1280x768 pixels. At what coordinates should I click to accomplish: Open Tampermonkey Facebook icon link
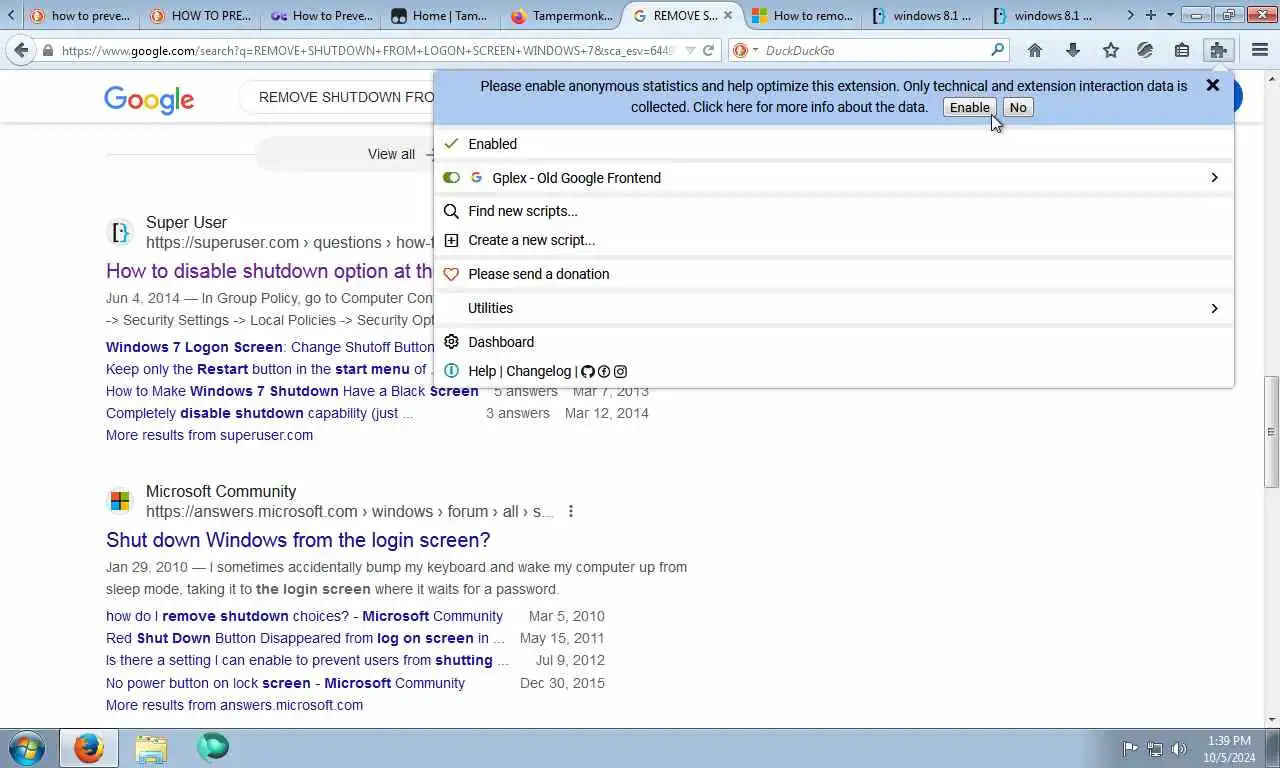pos(604,371)
